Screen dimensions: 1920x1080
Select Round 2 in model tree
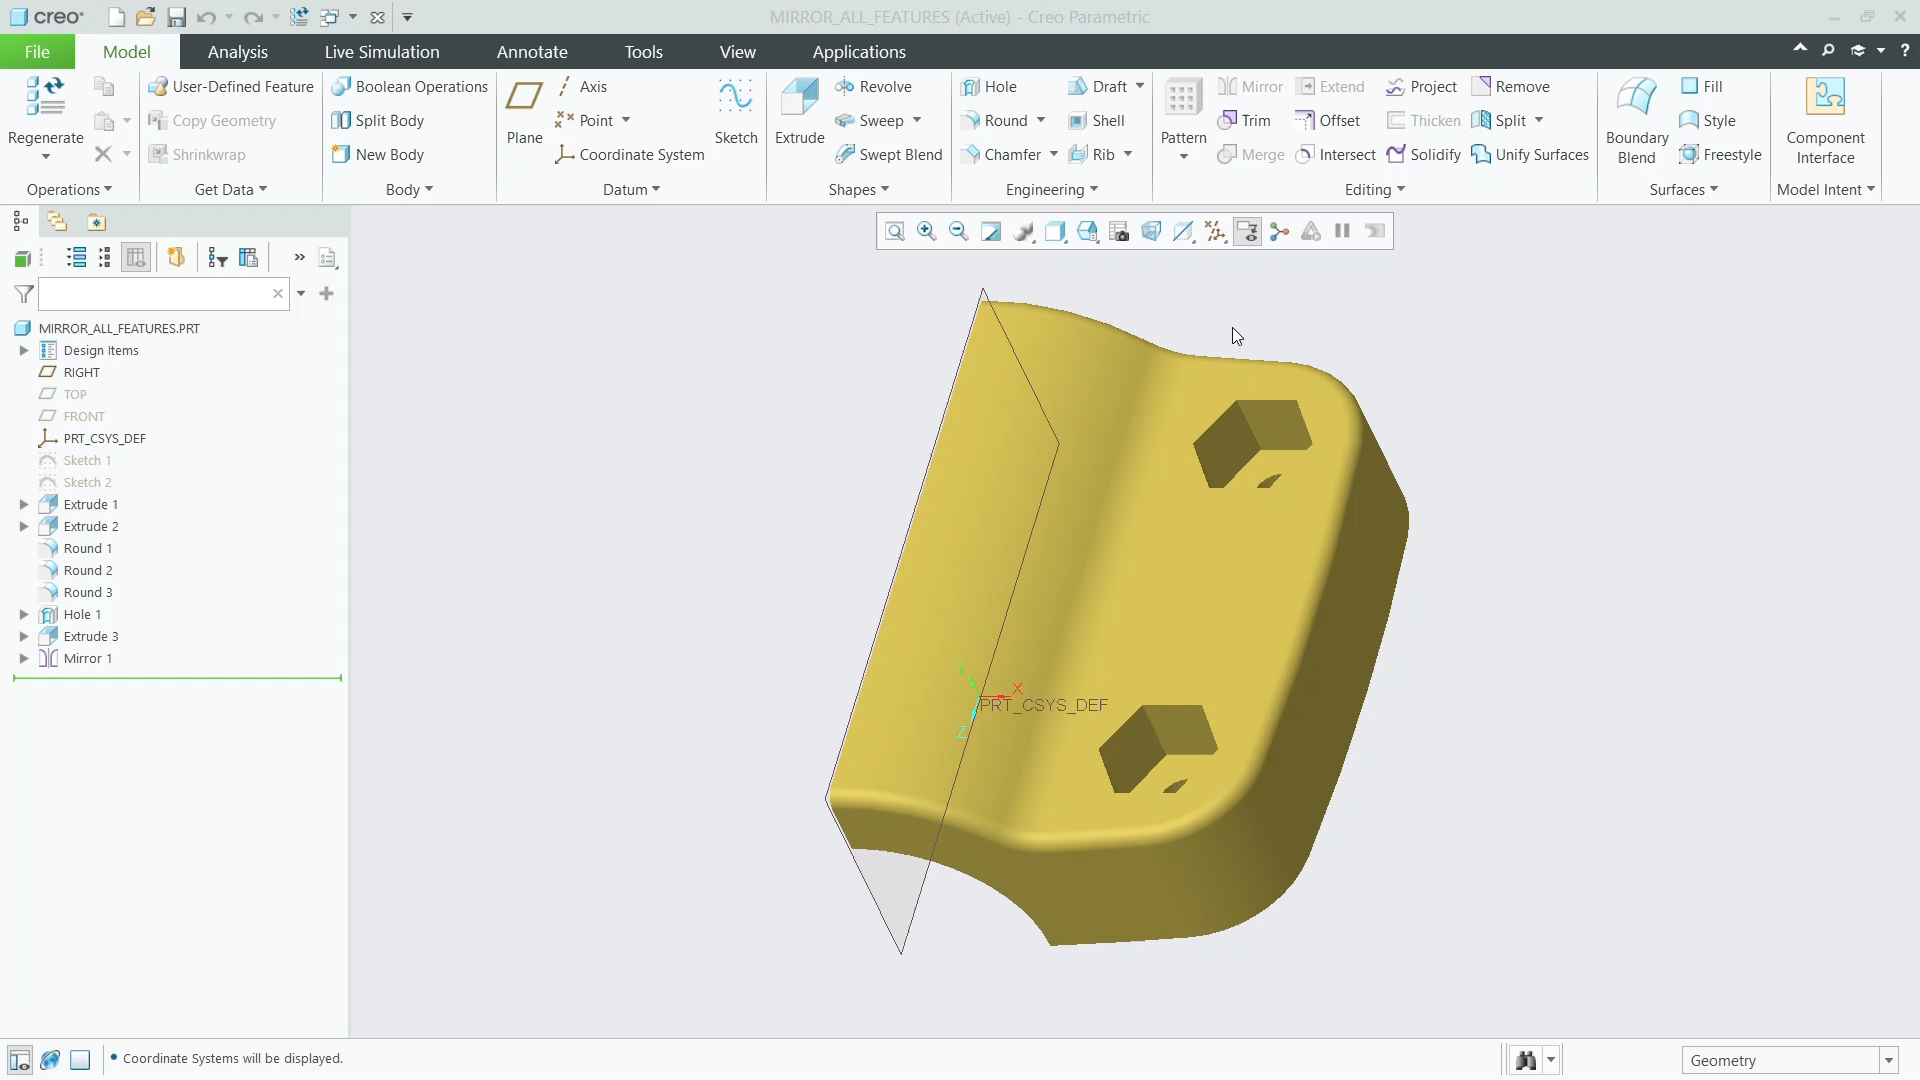pyautogui.click(x=88, y=571)
